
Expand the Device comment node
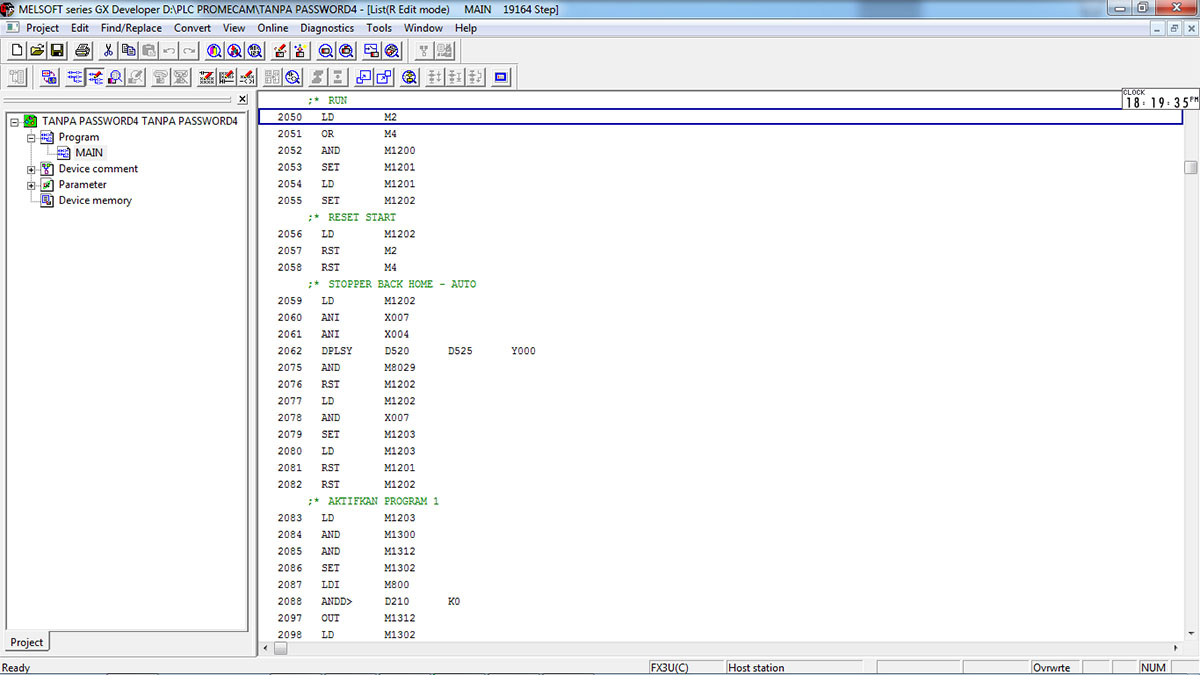31,169
